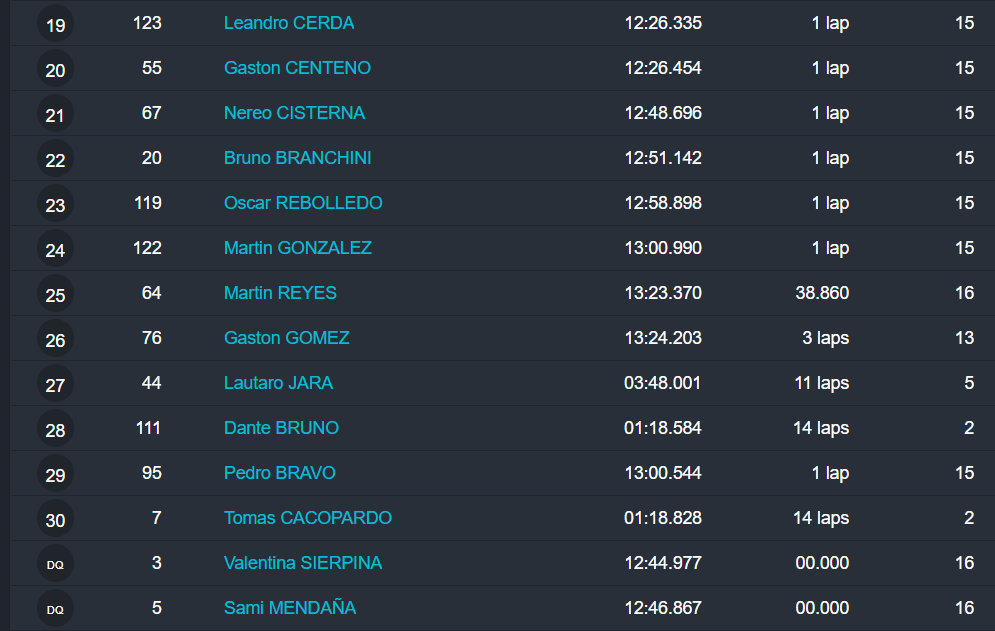Click the position 30 circle badge
This screenshot has width=995, height=631.
(x=55, y=519)
